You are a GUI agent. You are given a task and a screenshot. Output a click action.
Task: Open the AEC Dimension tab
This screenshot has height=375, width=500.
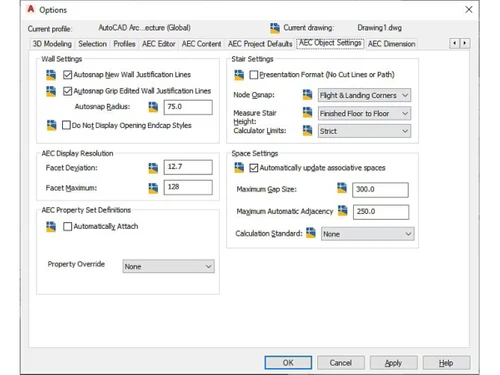point(392,44)
